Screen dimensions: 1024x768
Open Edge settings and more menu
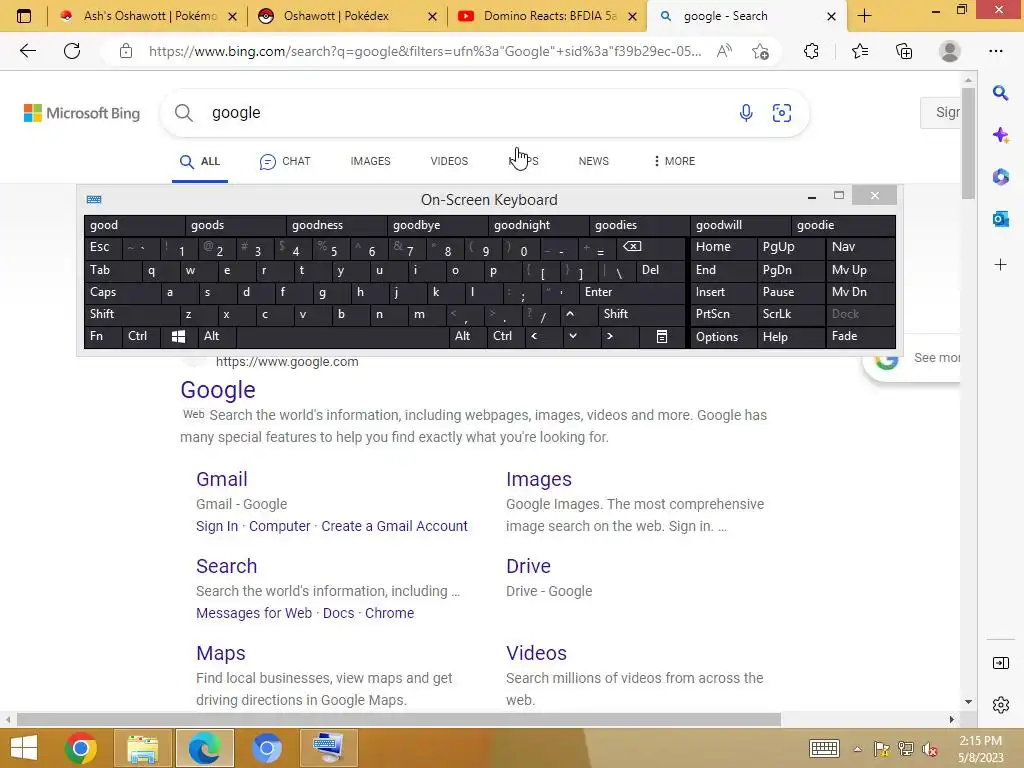pos(996,51)
